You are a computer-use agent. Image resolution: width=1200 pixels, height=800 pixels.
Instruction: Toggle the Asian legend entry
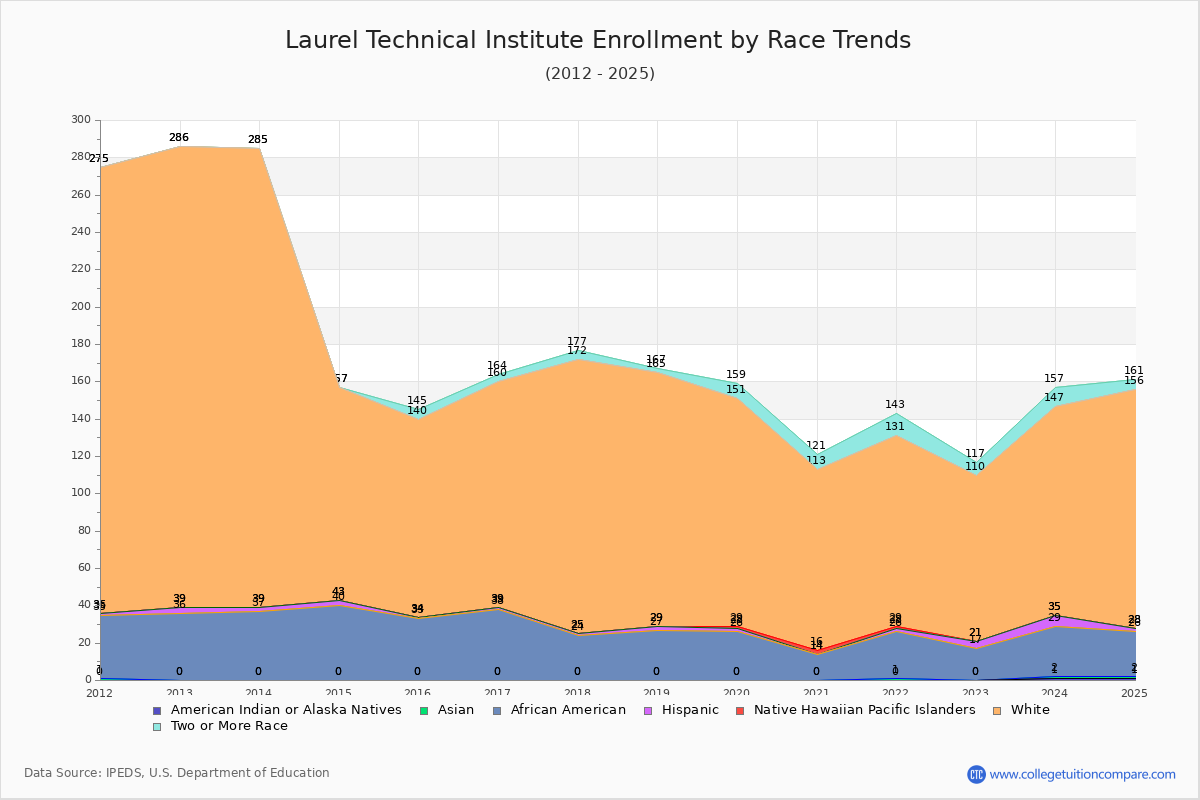[x=445, y=710]
